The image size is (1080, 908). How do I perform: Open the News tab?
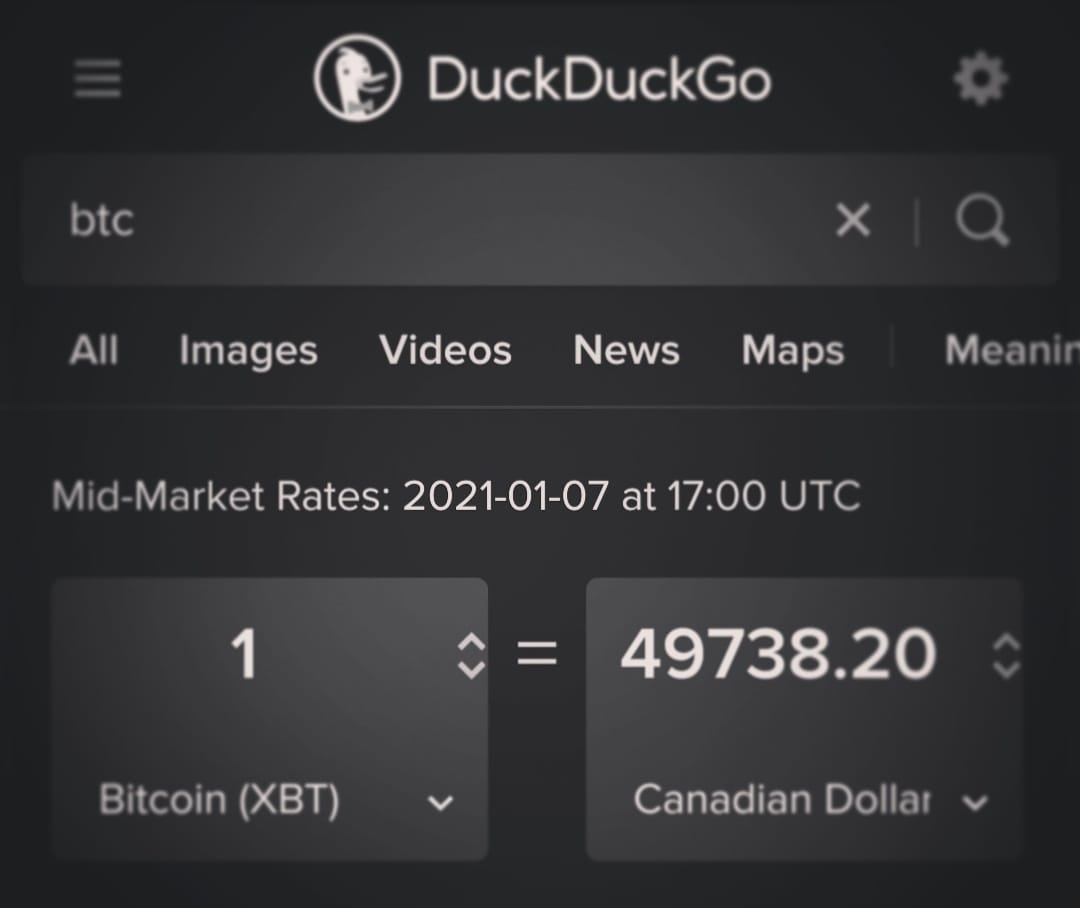click(x=626, y=351)
